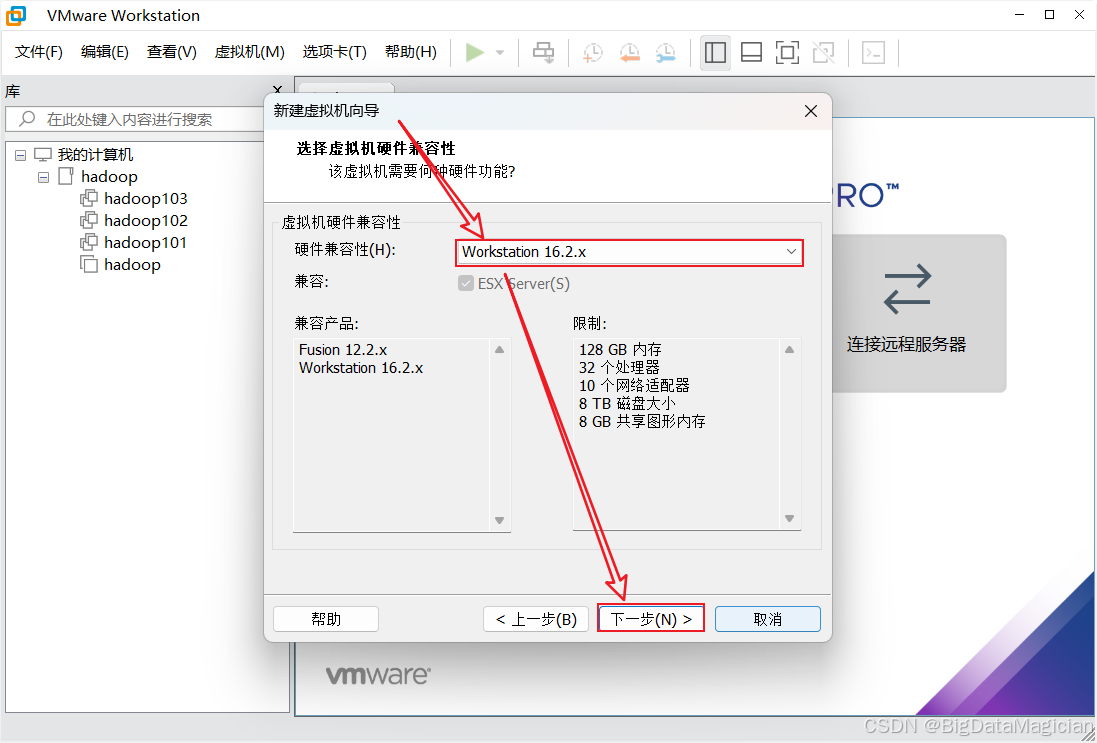The width and height of the screenshot is (1097, 743).
Task: Open the 查看(V) menu
Action: pyautogui.click(x=171, y=52)
